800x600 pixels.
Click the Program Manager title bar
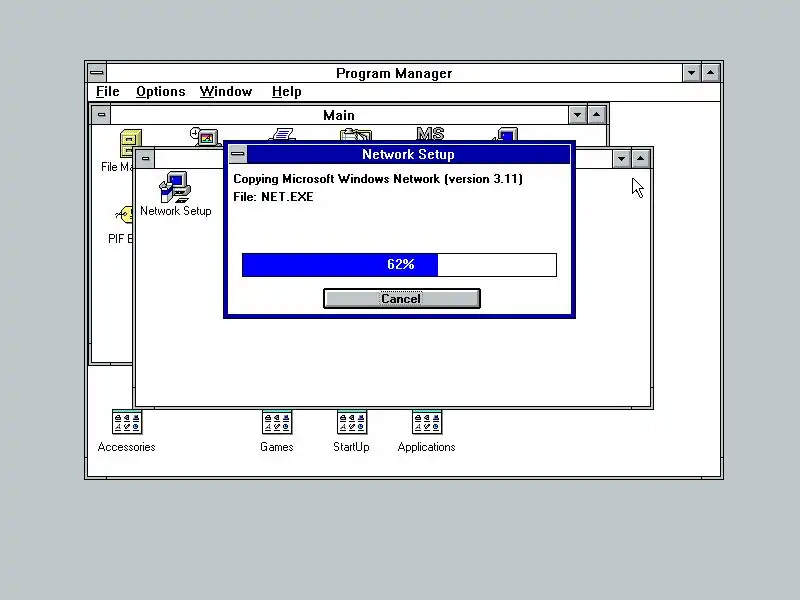click(394, 73)
